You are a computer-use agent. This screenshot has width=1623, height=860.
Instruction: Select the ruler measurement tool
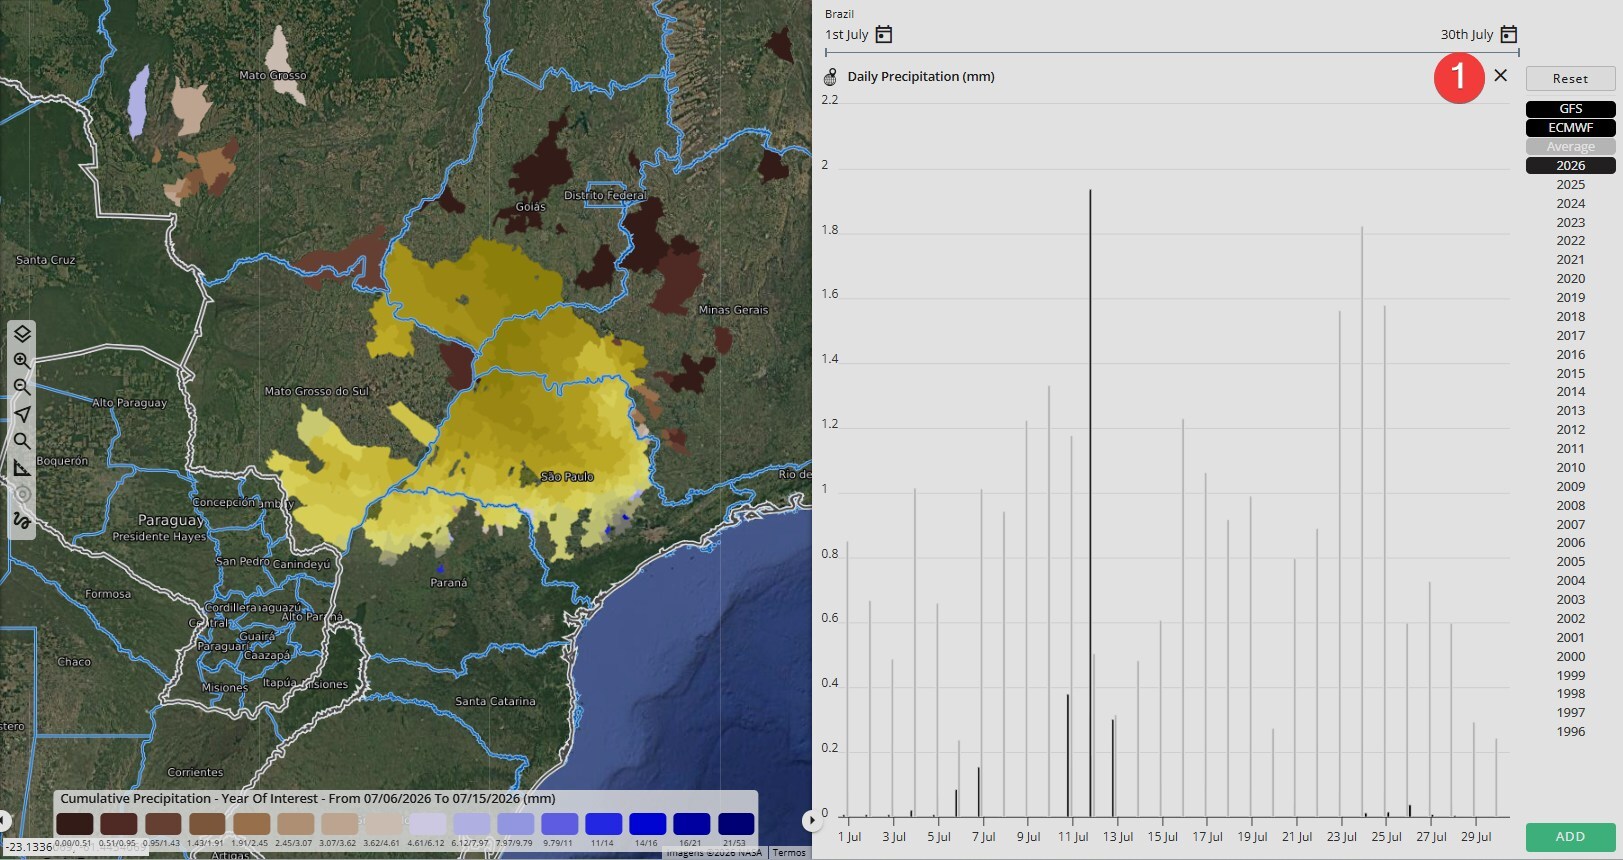pos(22,467)
